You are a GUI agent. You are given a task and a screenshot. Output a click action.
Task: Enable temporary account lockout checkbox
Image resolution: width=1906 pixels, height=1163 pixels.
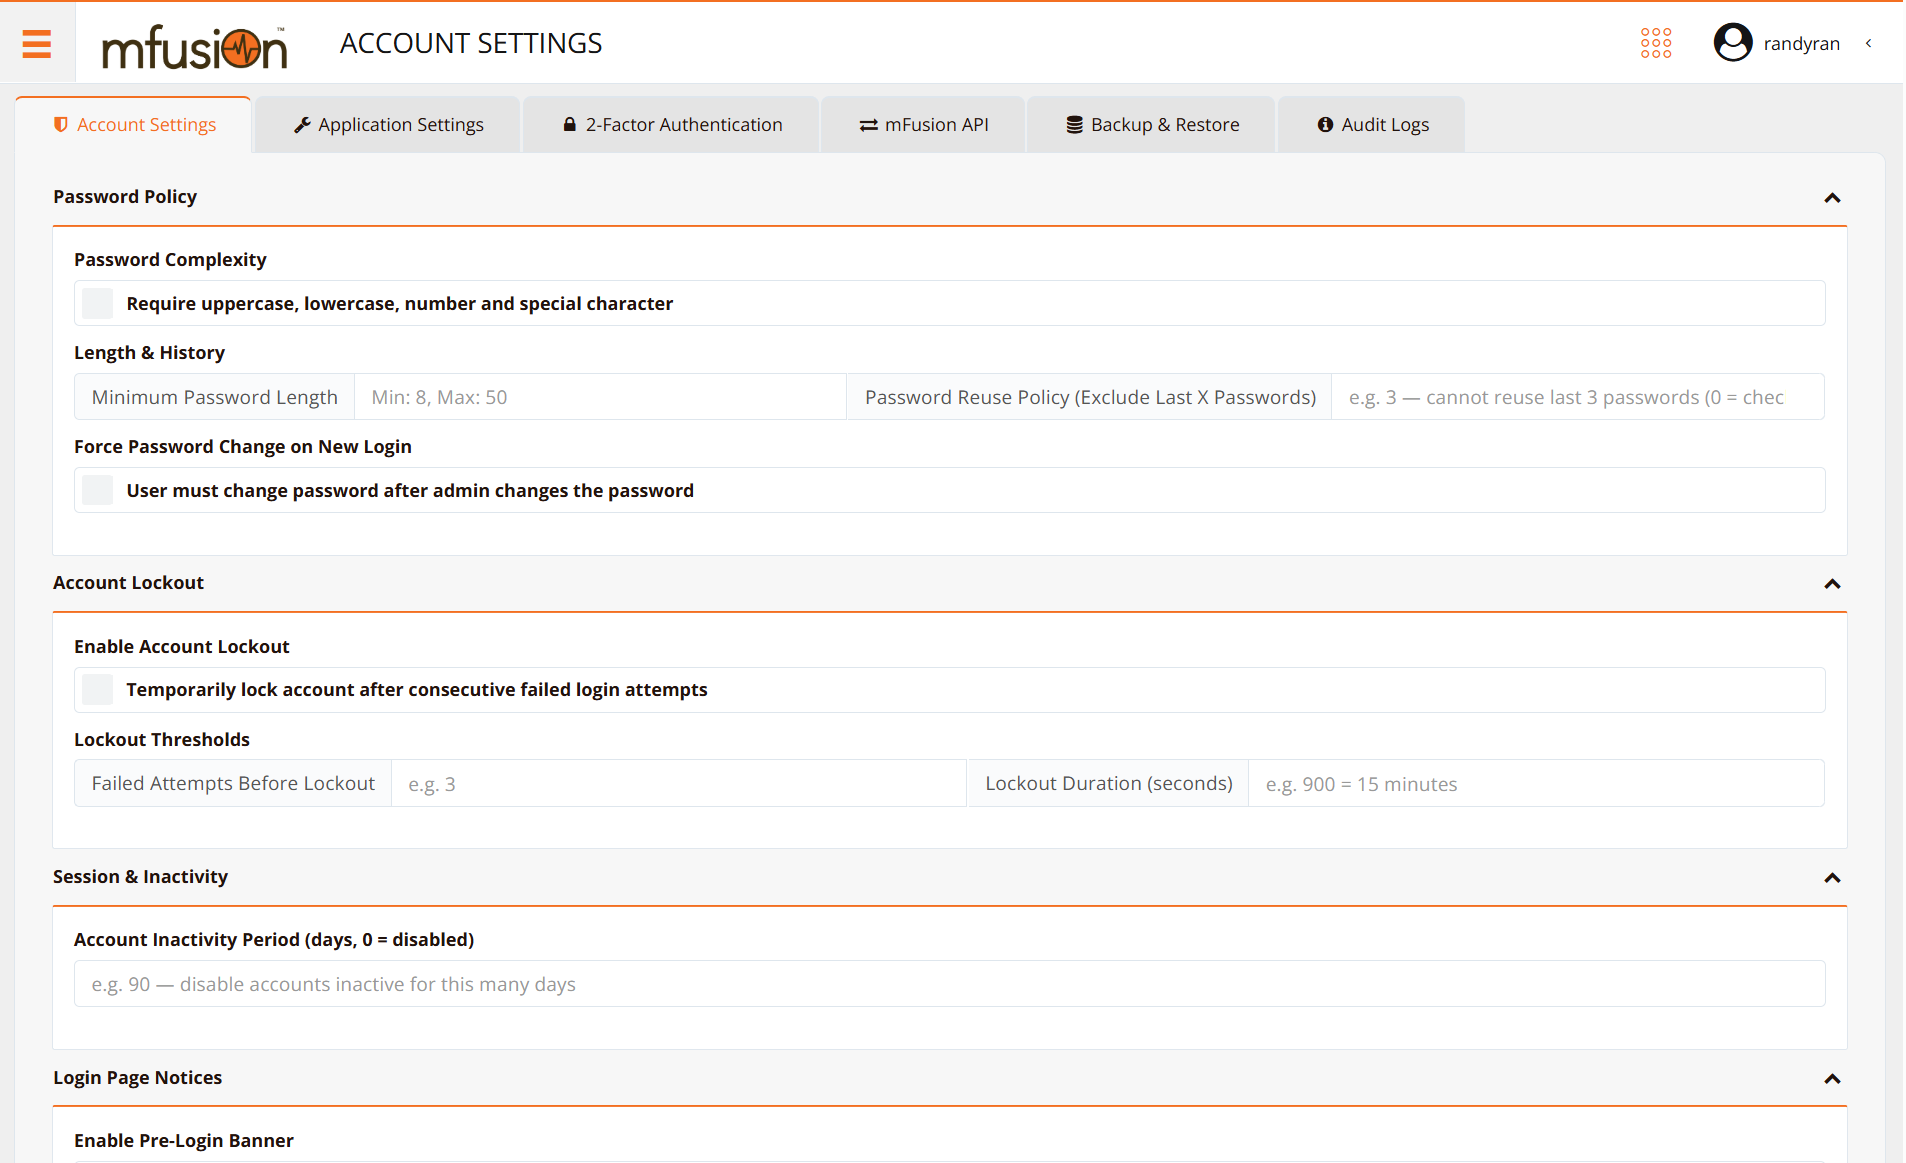point(98,689)
